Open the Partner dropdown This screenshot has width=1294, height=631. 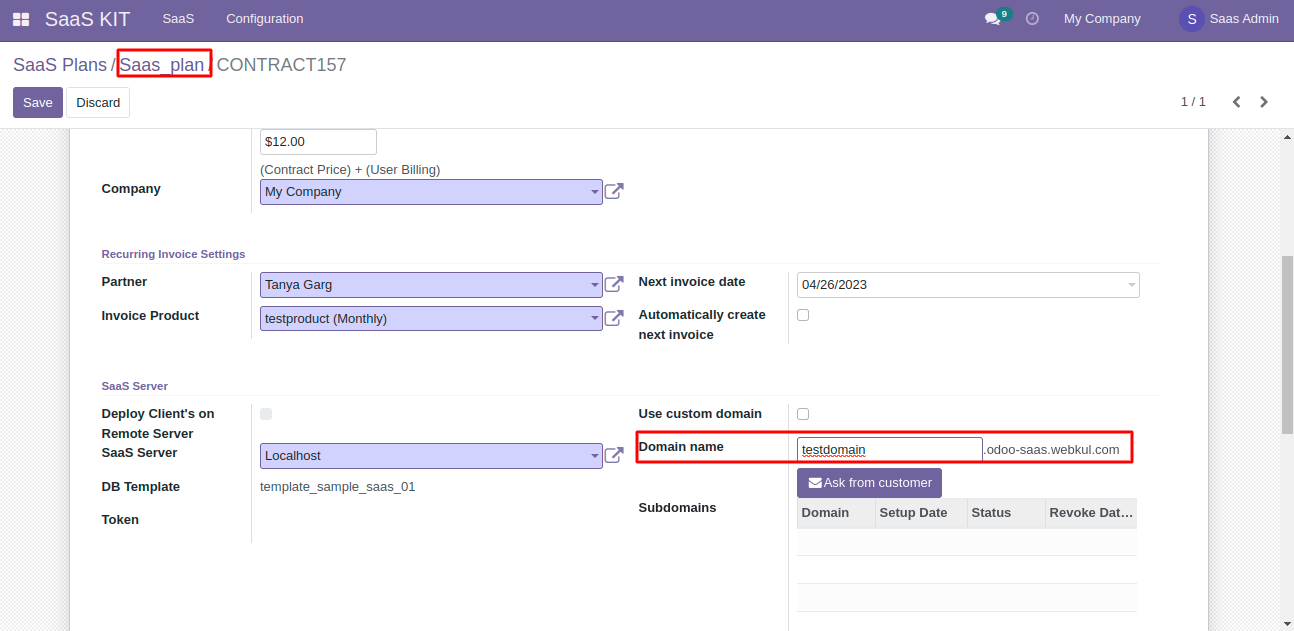[431, 285]
